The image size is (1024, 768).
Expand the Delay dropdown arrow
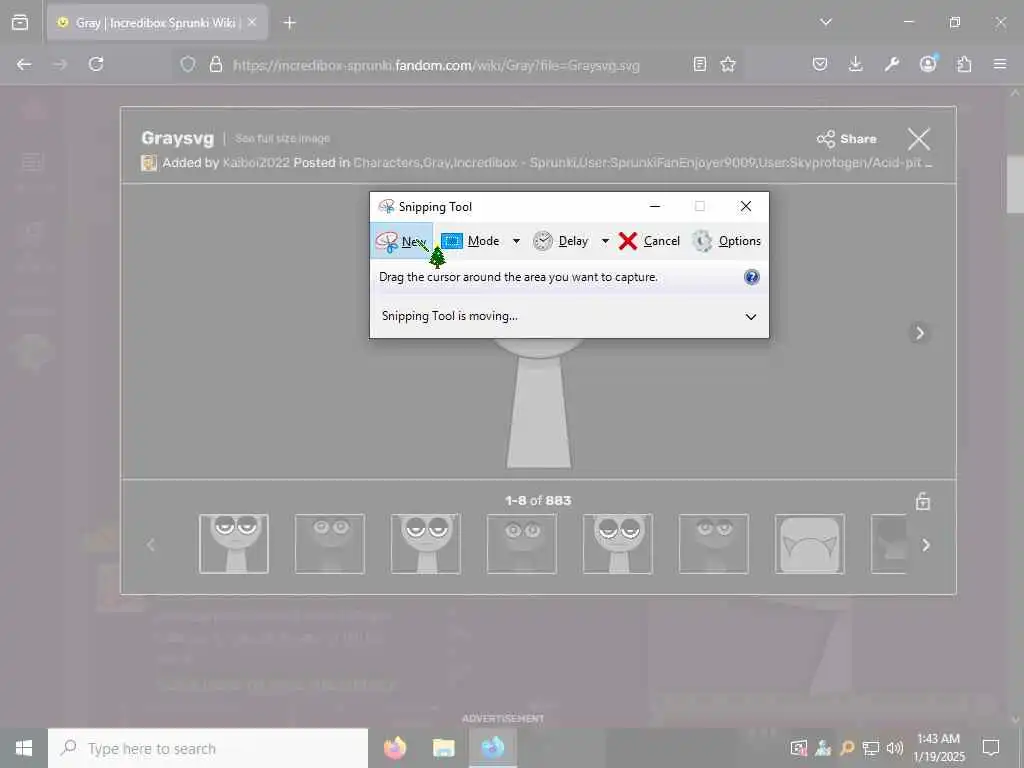coord(605,241)
